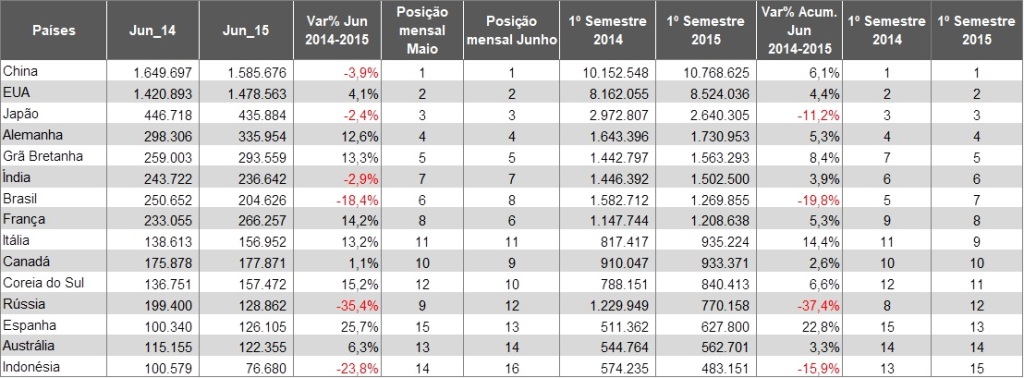Click the Jun_14 column header
Screen dimensions: 1024x378
tap(153, 31)
